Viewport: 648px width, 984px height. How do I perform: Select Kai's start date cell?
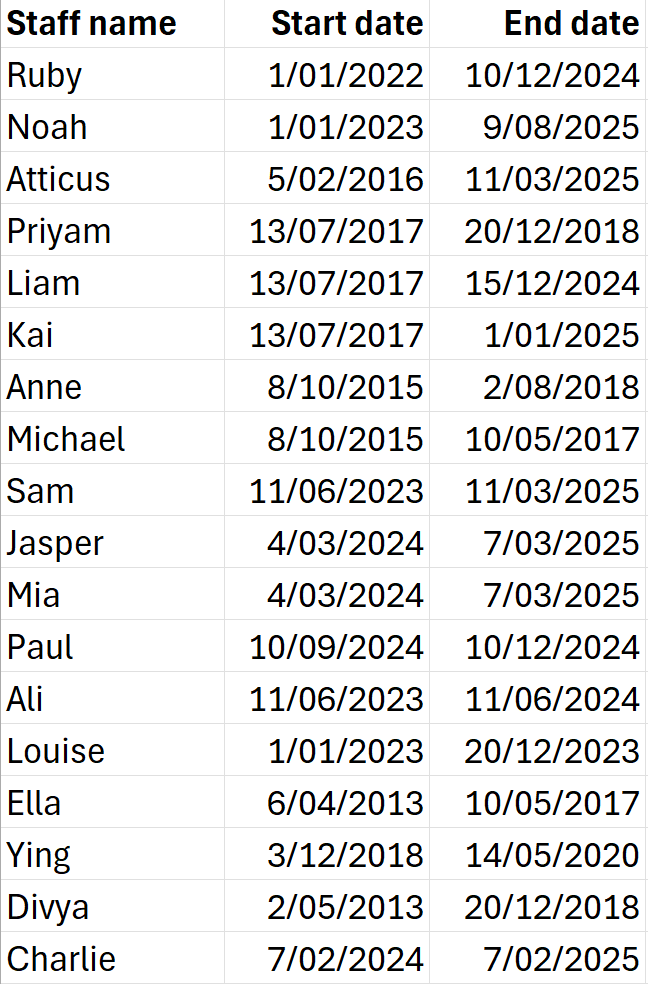(x=336, y=335)
